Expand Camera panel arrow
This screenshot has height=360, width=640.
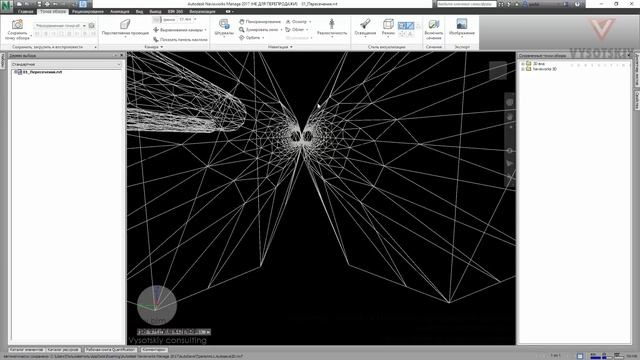coord(161,47)
